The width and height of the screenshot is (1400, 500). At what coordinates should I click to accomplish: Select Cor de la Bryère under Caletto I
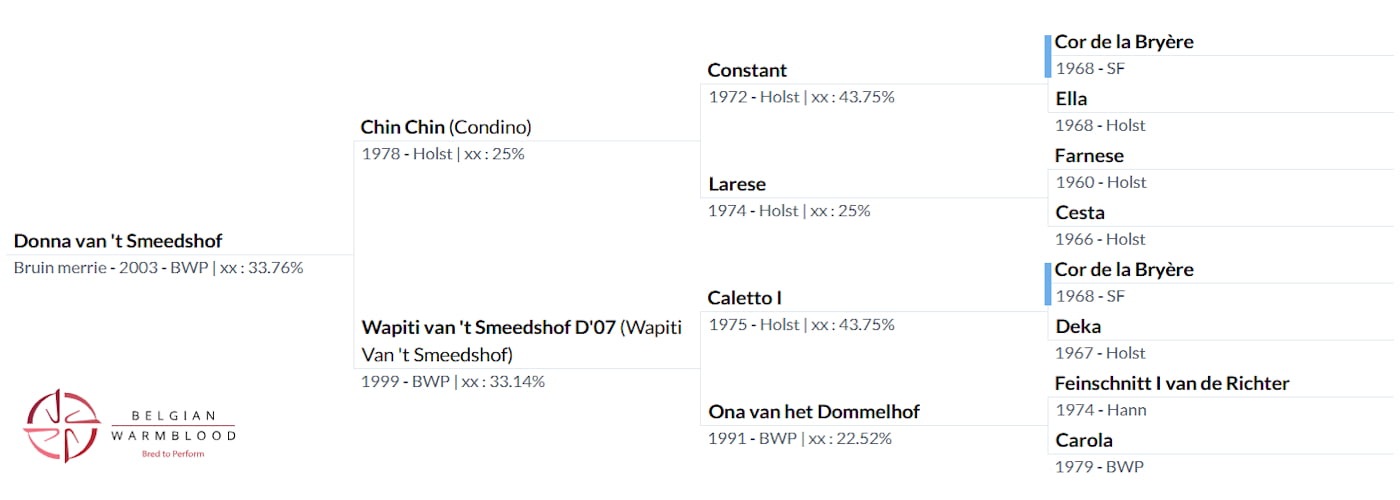(1124, 270)
